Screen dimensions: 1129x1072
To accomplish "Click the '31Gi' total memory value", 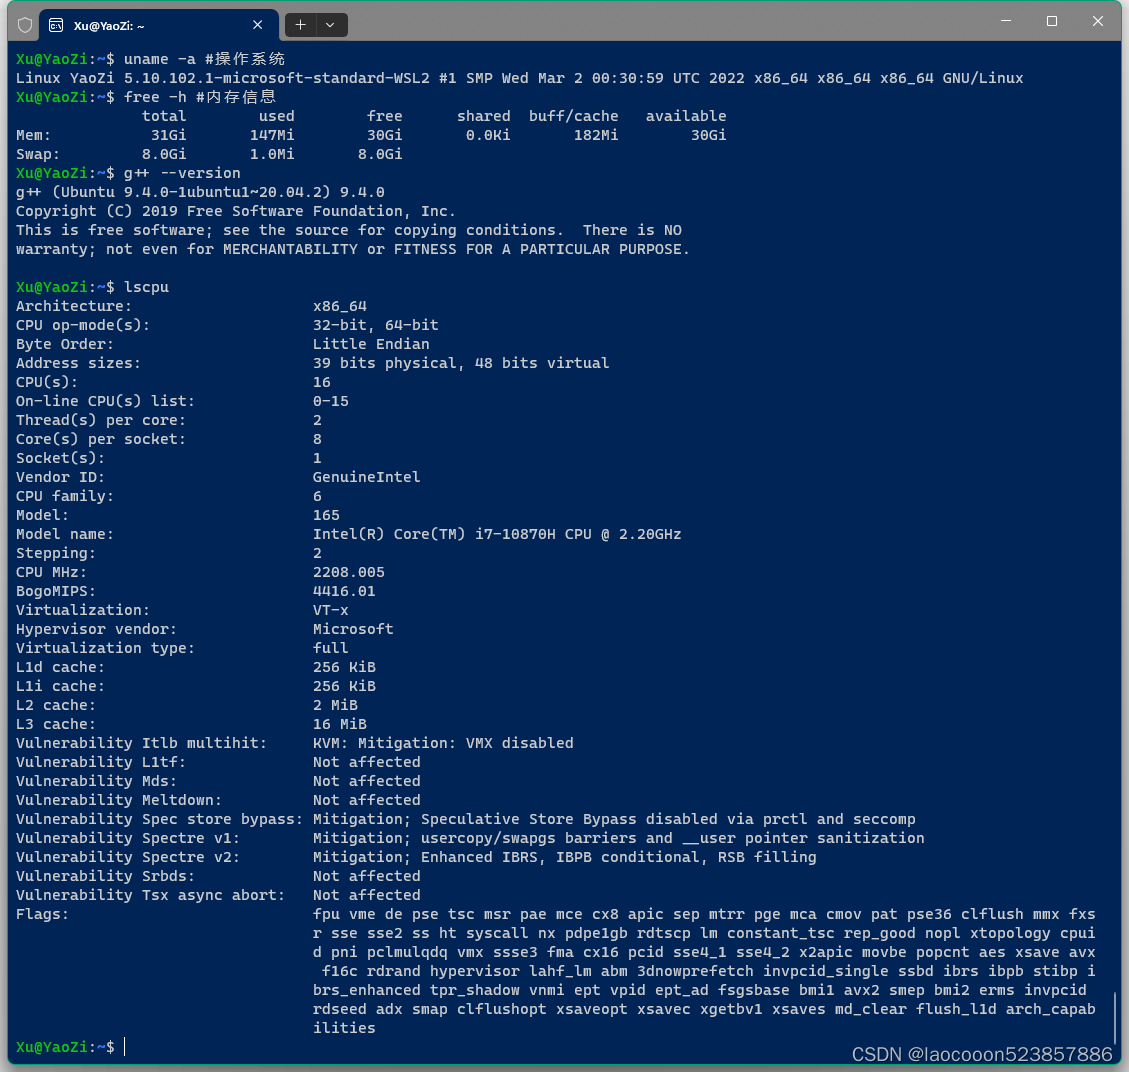I will tap(168, 135).
